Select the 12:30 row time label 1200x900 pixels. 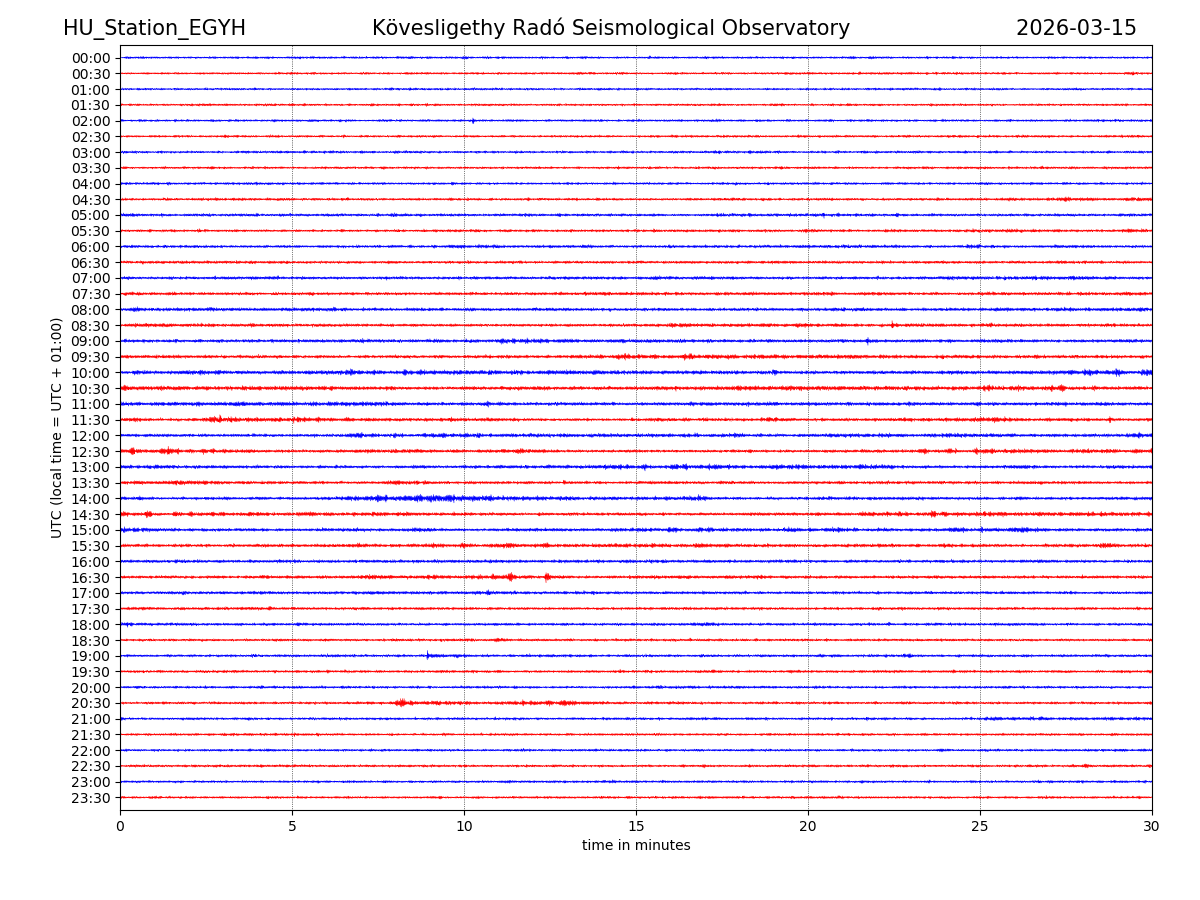pos(90,452)
